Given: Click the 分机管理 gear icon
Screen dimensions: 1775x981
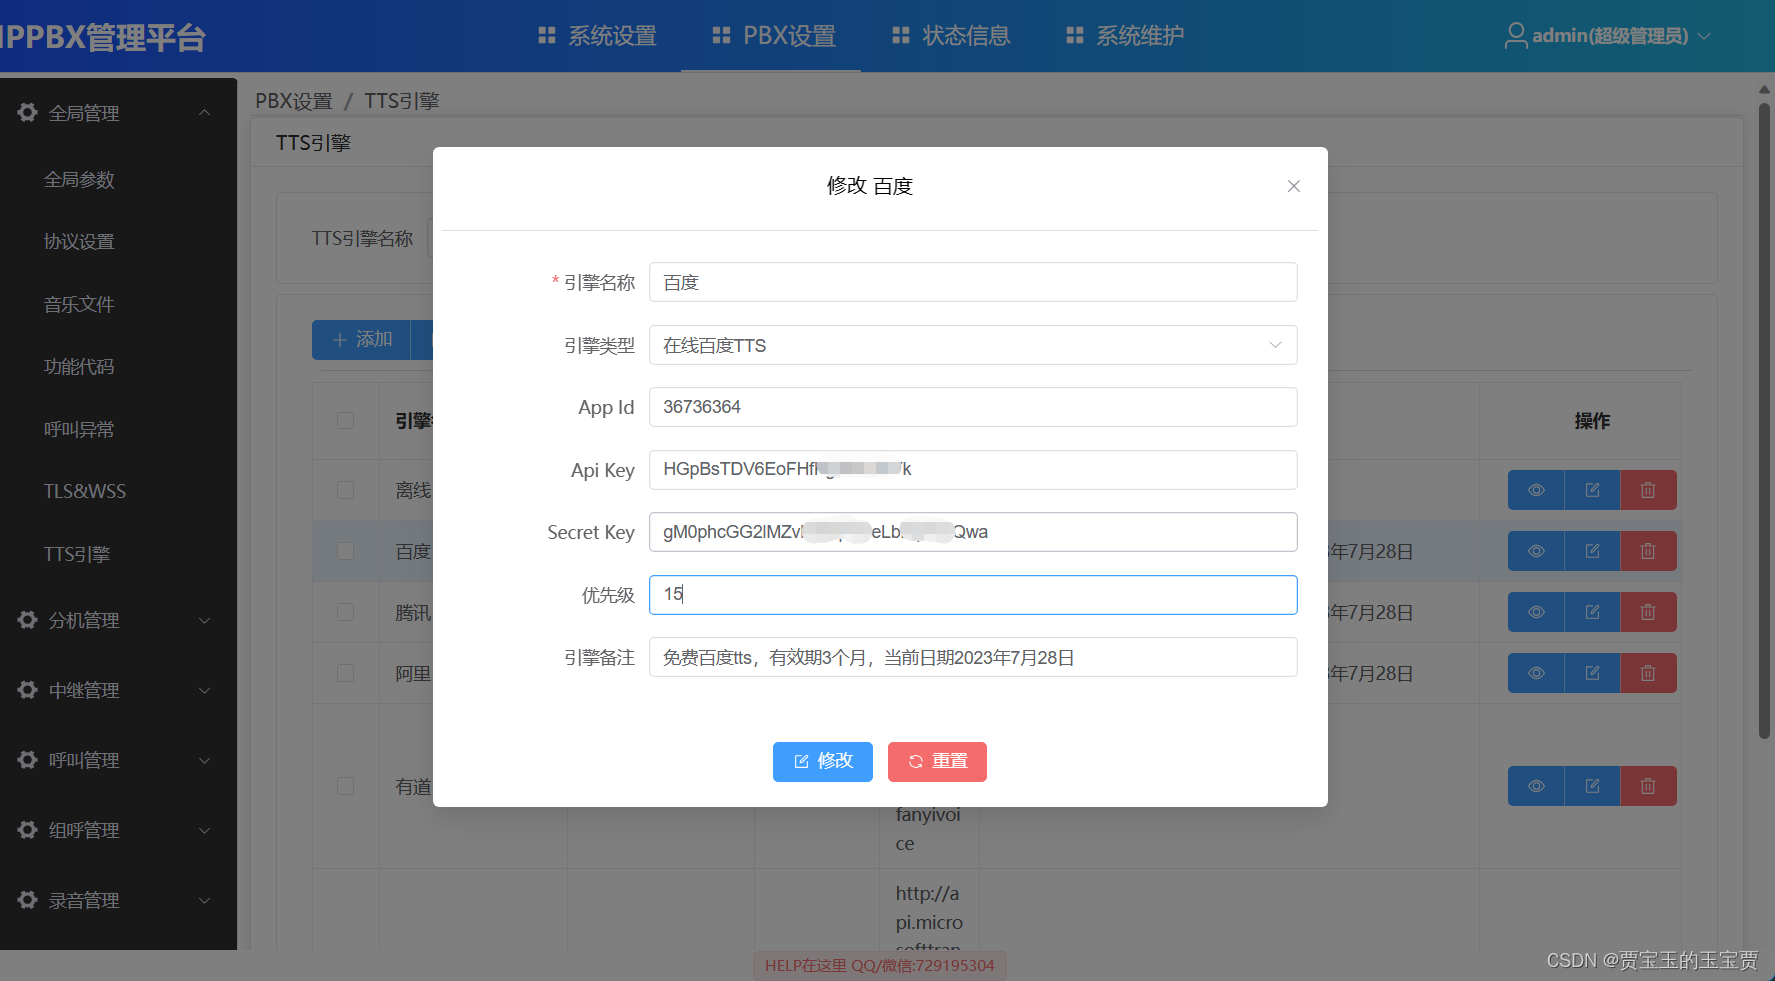Looking at the screenshot, I should pyautogui.click(x=28, y=619).
